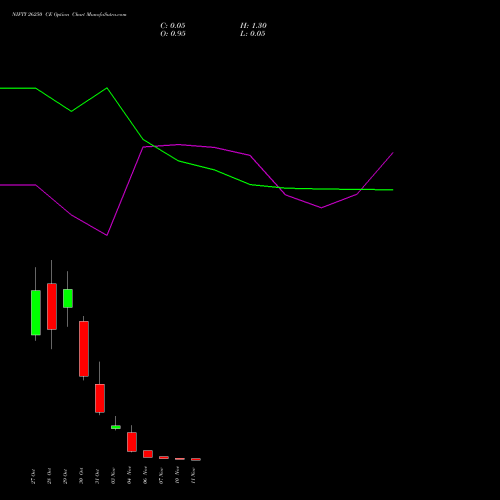Click the close value 'C: 0.05'
The width and height of the screenshot is (500, 500).
click(x=173, y=26)
